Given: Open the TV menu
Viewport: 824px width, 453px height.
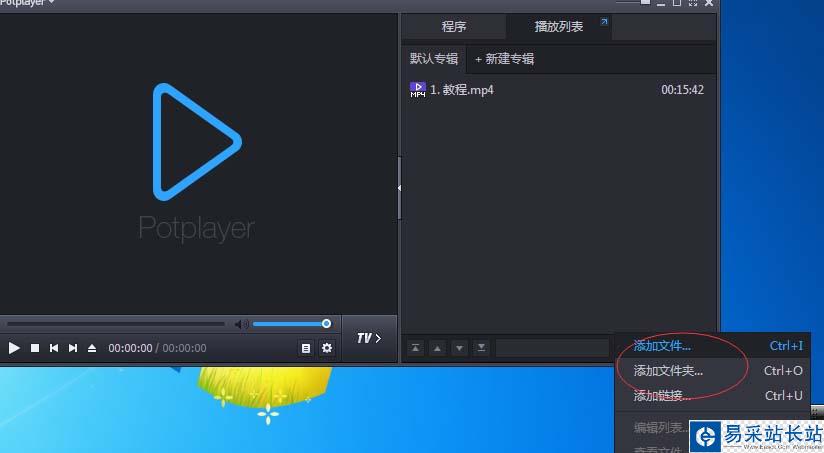Looking at the screenshot, I should [x=369, y=338].
